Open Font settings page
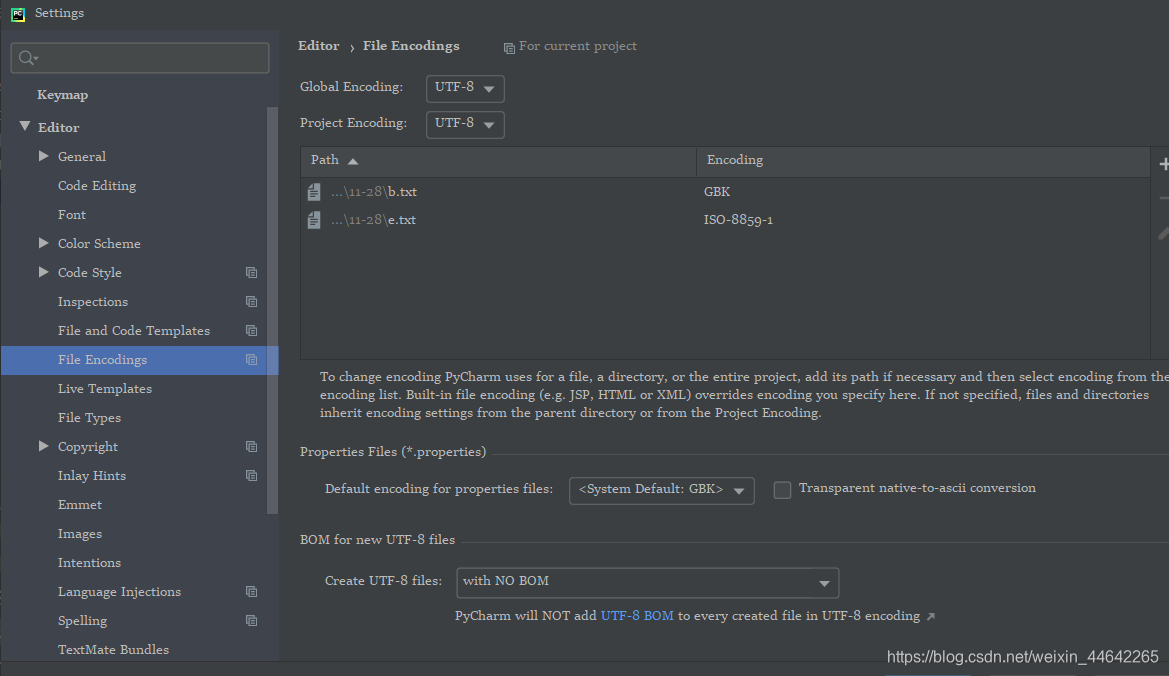The image size is (1169, 676). click(x=72, y=215)
